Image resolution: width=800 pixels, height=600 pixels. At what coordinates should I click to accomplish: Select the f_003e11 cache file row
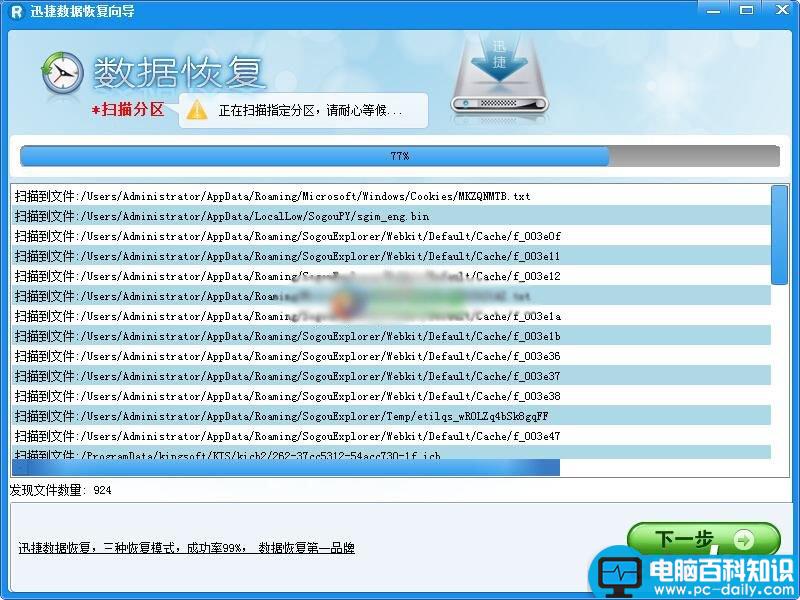click(x=391, y=256)
